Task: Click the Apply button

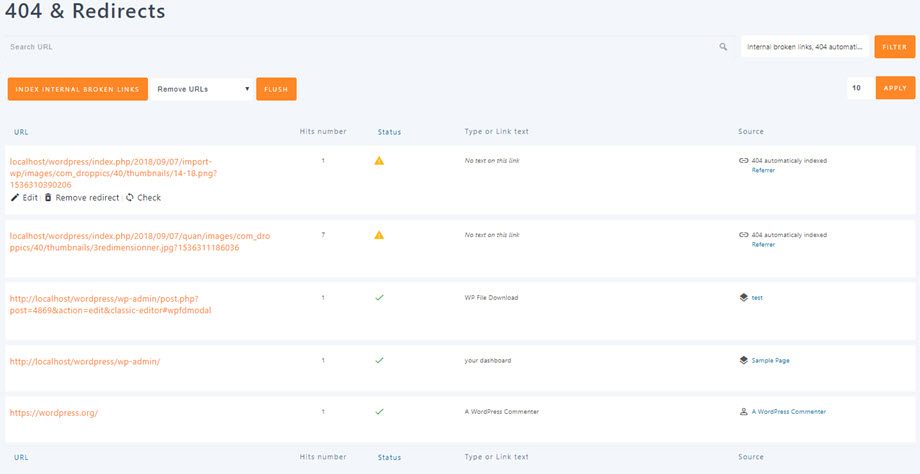Action: coord(894,88)
